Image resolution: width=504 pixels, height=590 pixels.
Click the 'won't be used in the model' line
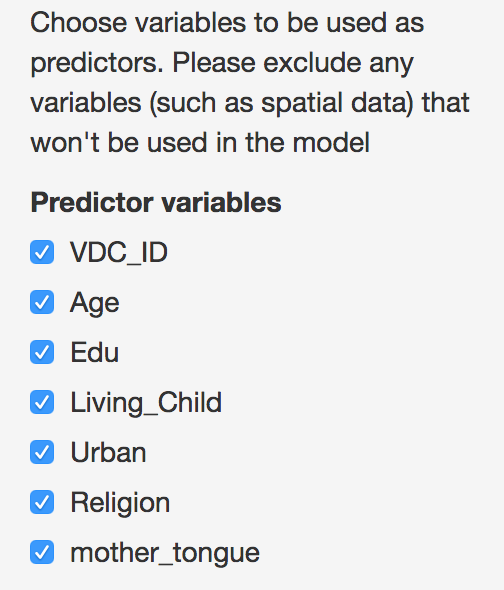coord(200,143)
